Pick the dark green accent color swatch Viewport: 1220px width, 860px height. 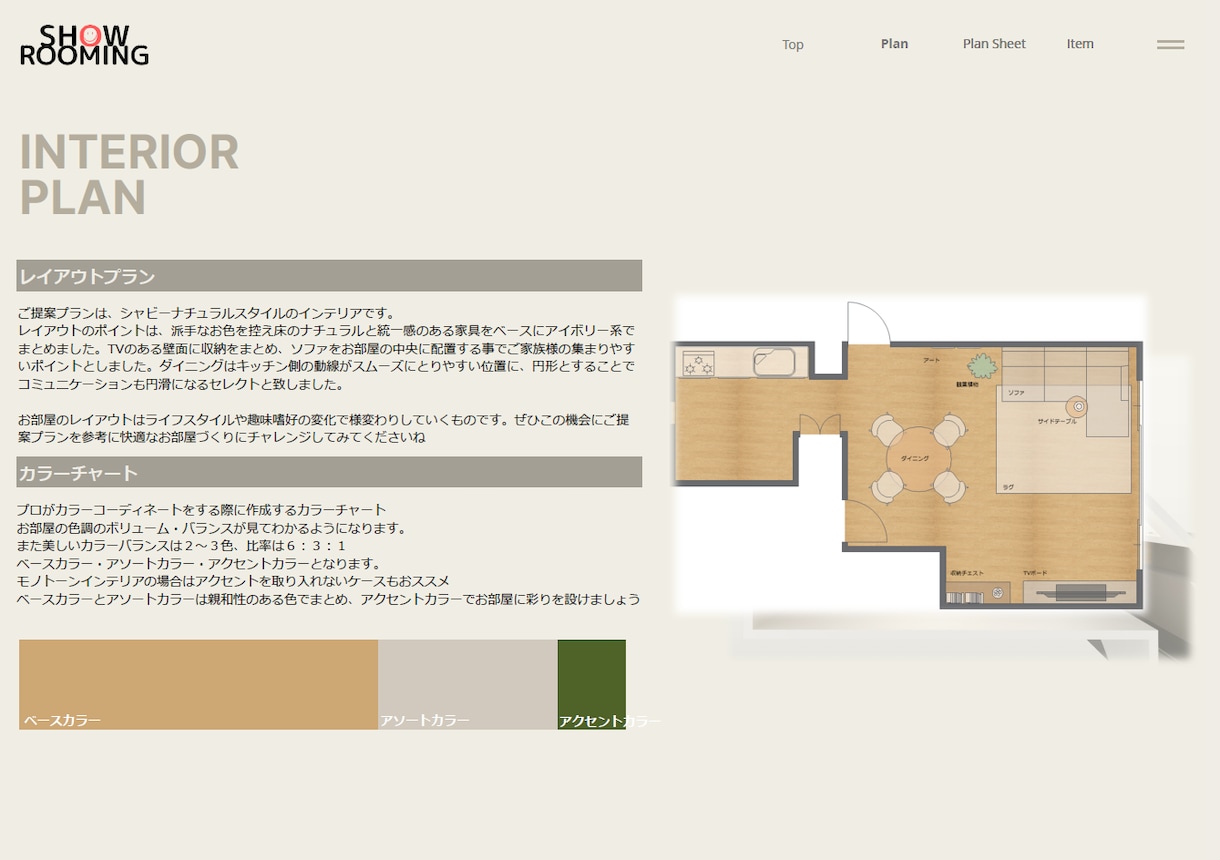(592, 684)
